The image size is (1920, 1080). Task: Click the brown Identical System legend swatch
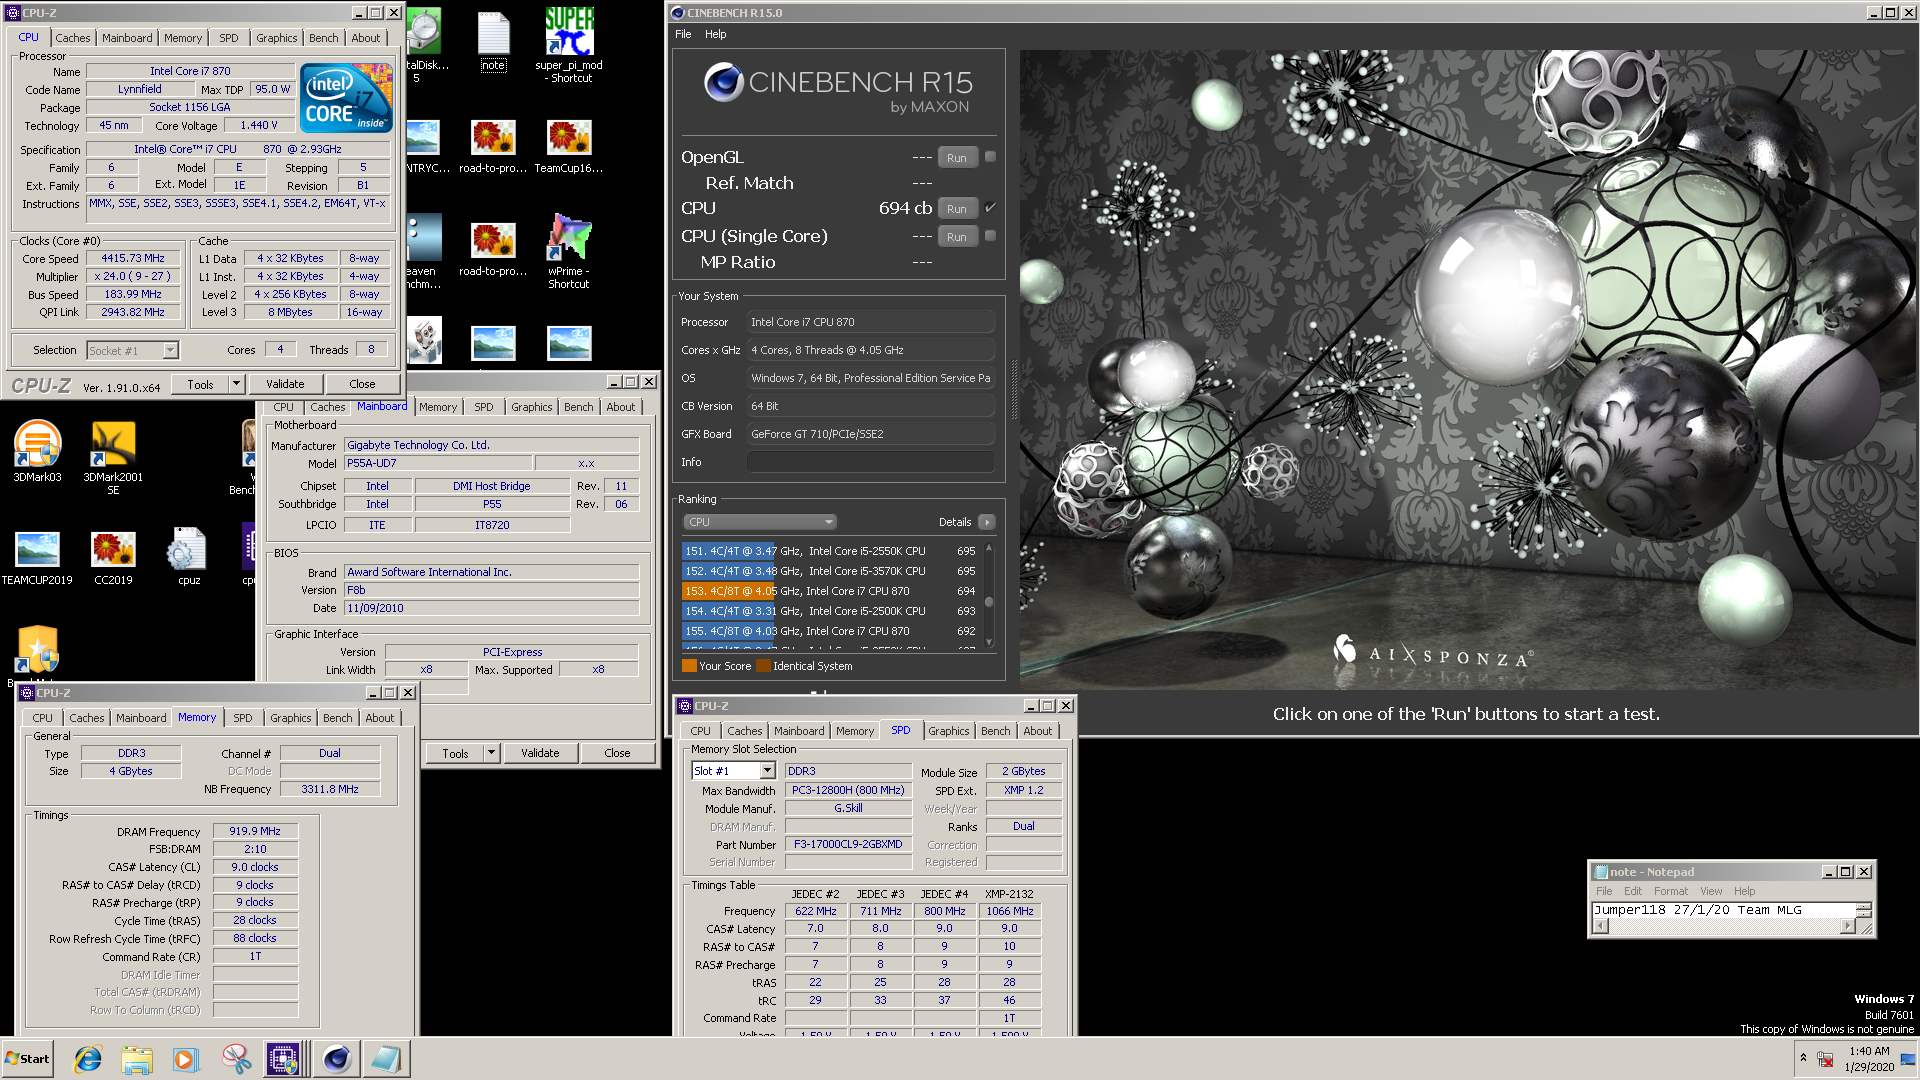(x=763, y=666)
